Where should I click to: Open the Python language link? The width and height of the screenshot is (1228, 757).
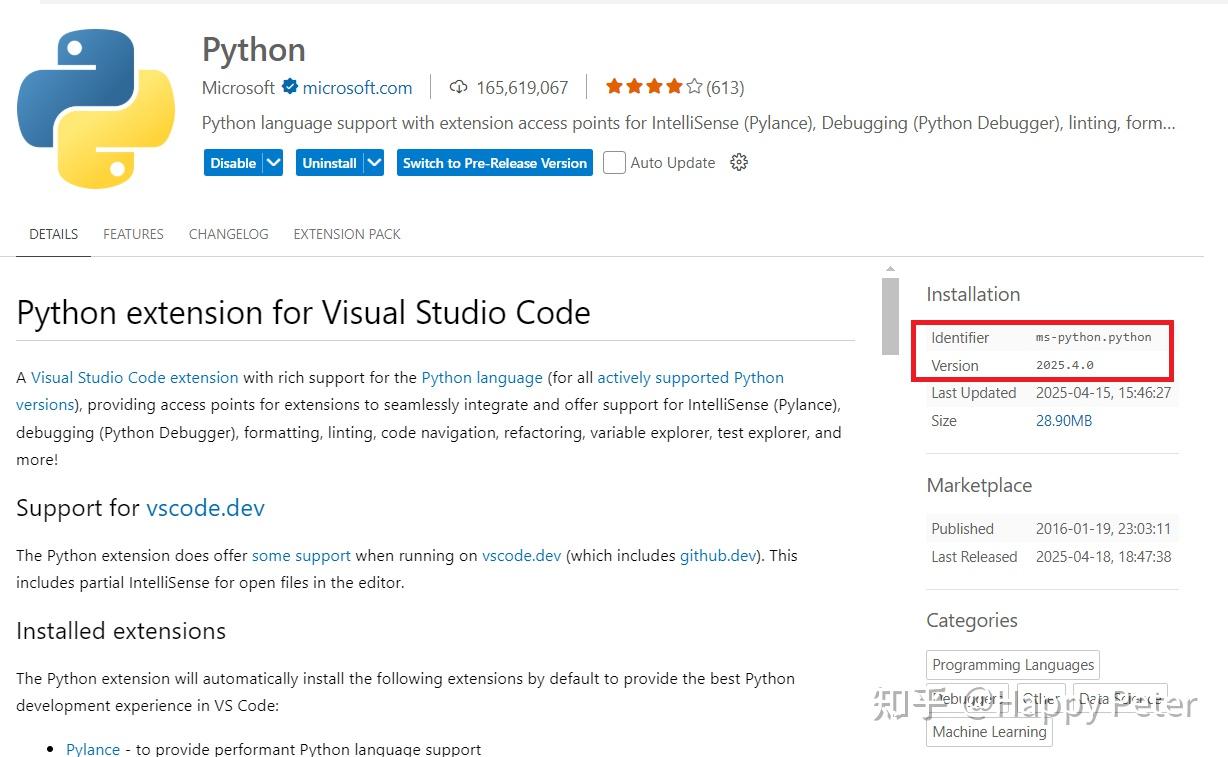click(482, 378)
